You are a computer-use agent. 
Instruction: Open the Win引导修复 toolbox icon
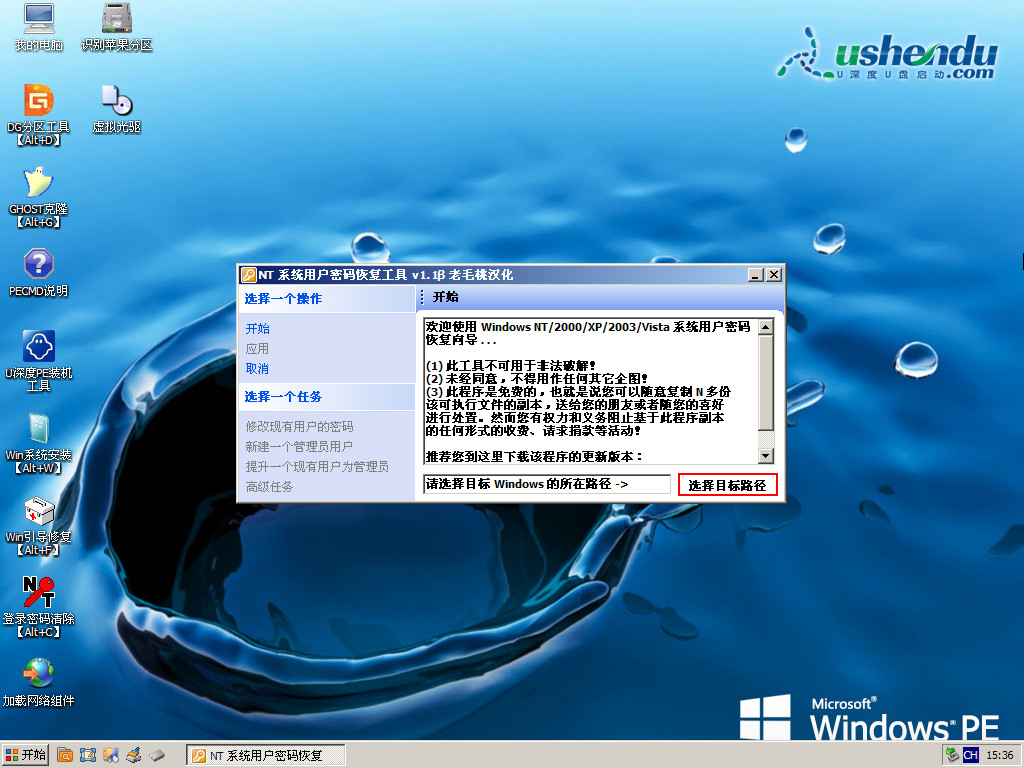39,511
